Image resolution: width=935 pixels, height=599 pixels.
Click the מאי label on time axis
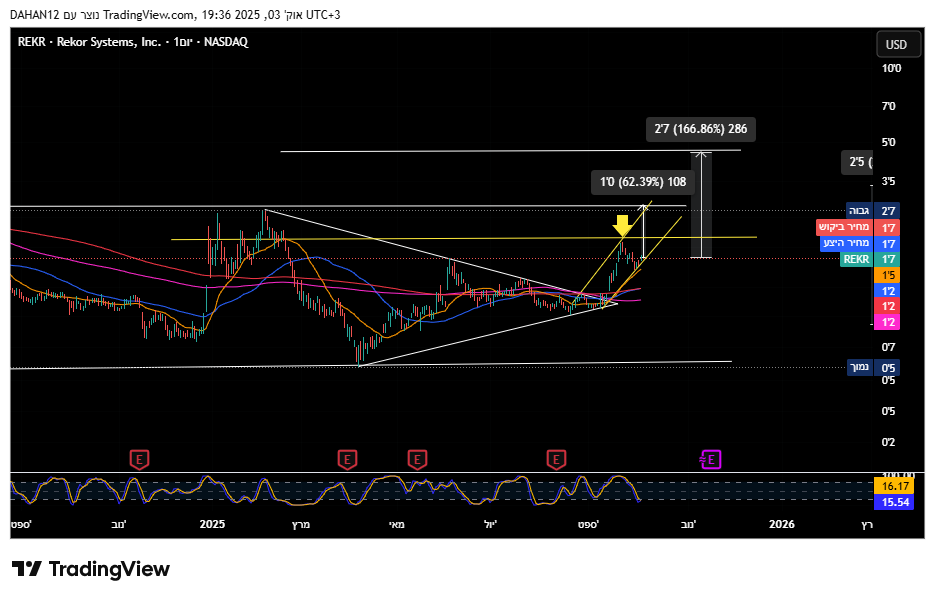point(397,524)
